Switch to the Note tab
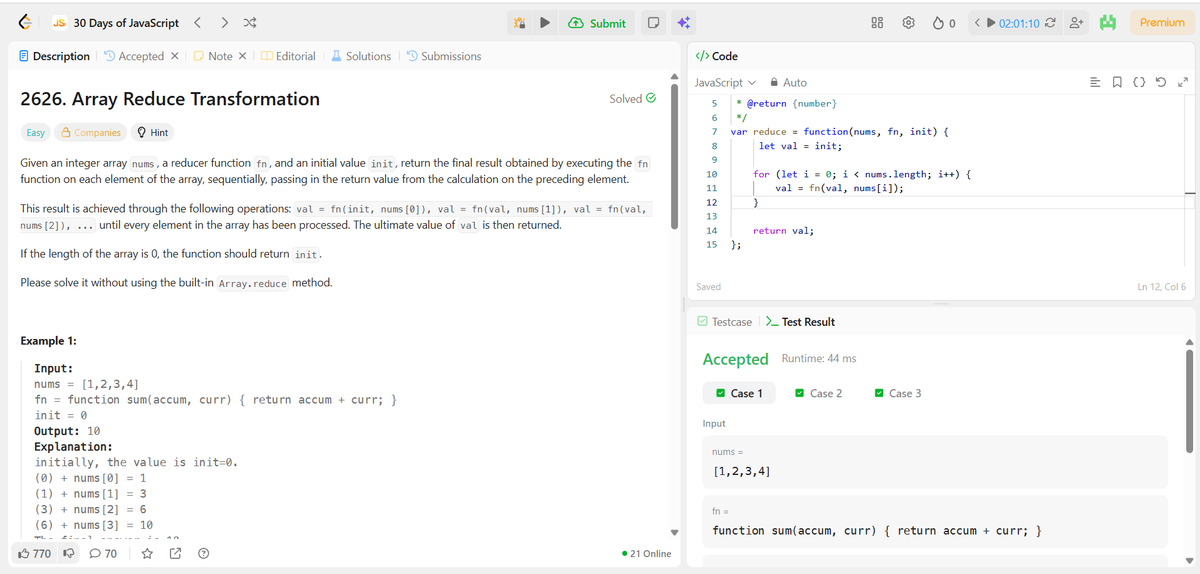 (x=212, y=56)
